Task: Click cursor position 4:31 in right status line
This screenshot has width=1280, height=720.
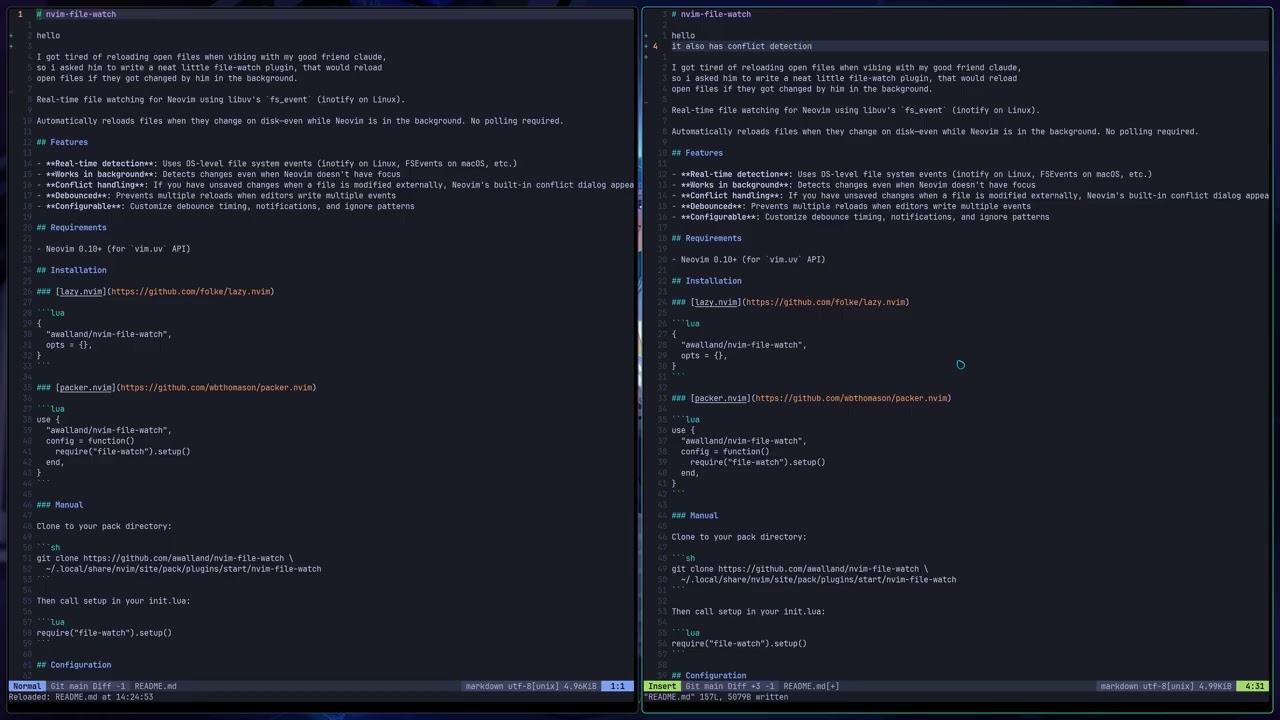Action: coord(1254,686)
